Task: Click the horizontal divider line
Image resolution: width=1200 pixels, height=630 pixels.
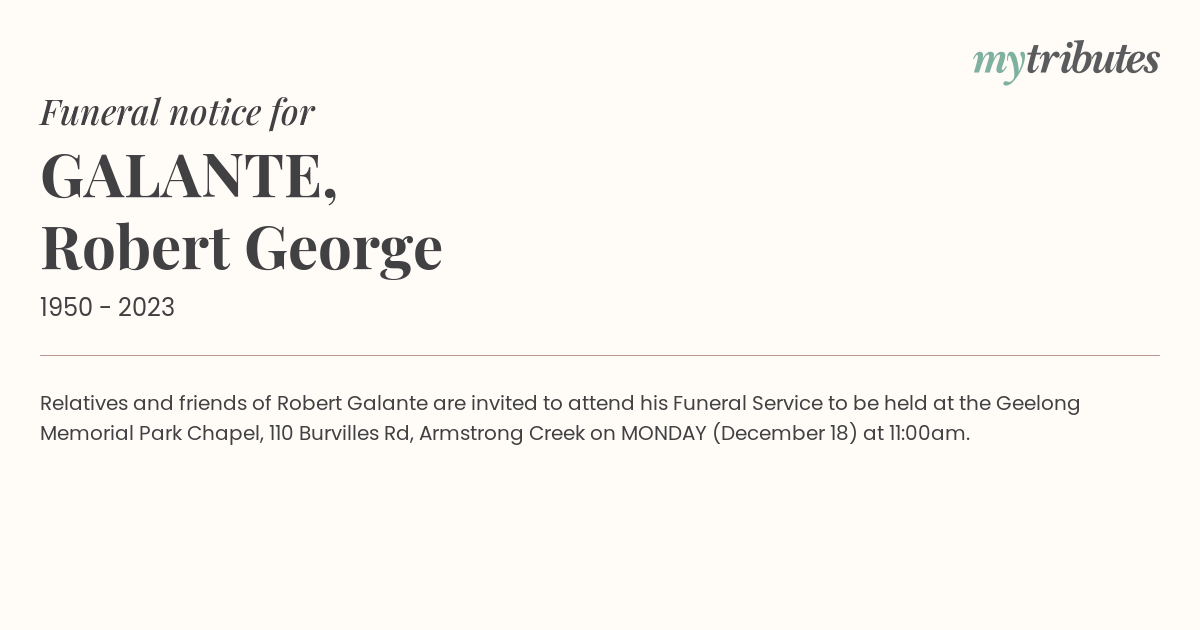Action: click(600, 355)
